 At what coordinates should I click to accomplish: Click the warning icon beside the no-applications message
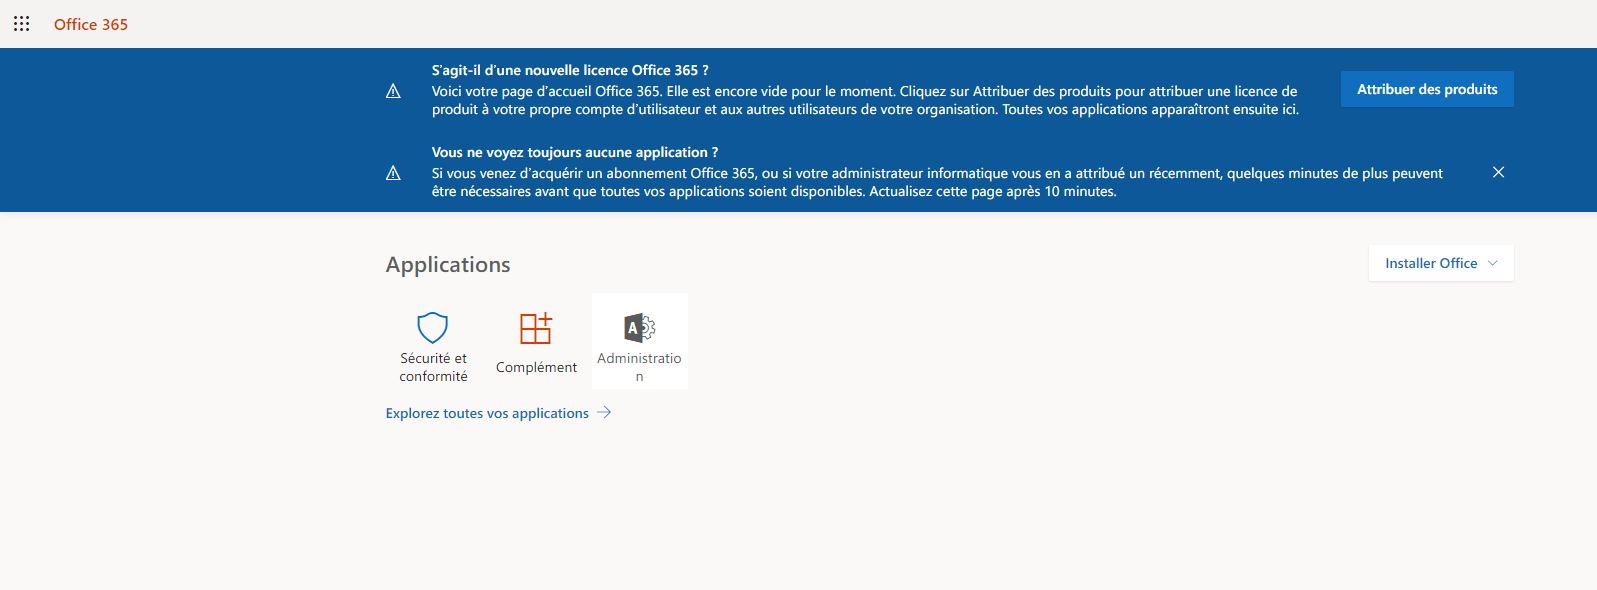point(393,173)
